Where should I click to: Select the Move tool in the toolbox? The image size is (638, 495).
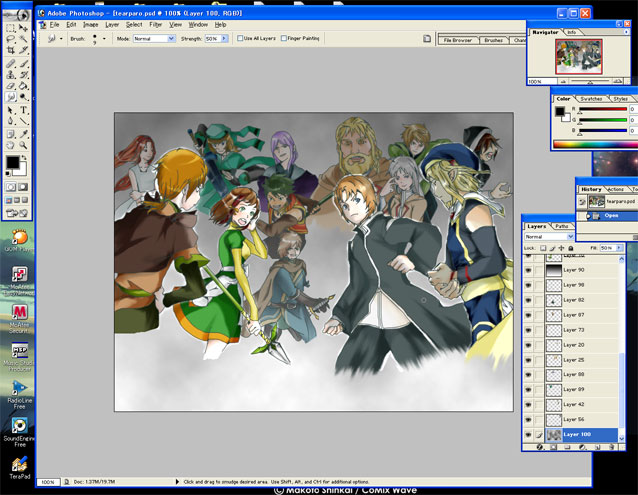(24, 28)
